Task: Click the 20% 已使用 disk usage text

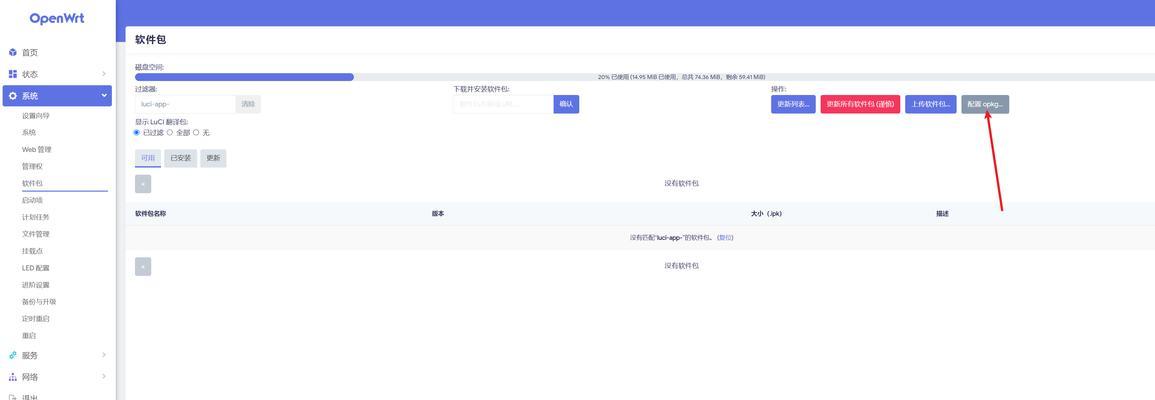Action: click(681, 77)
